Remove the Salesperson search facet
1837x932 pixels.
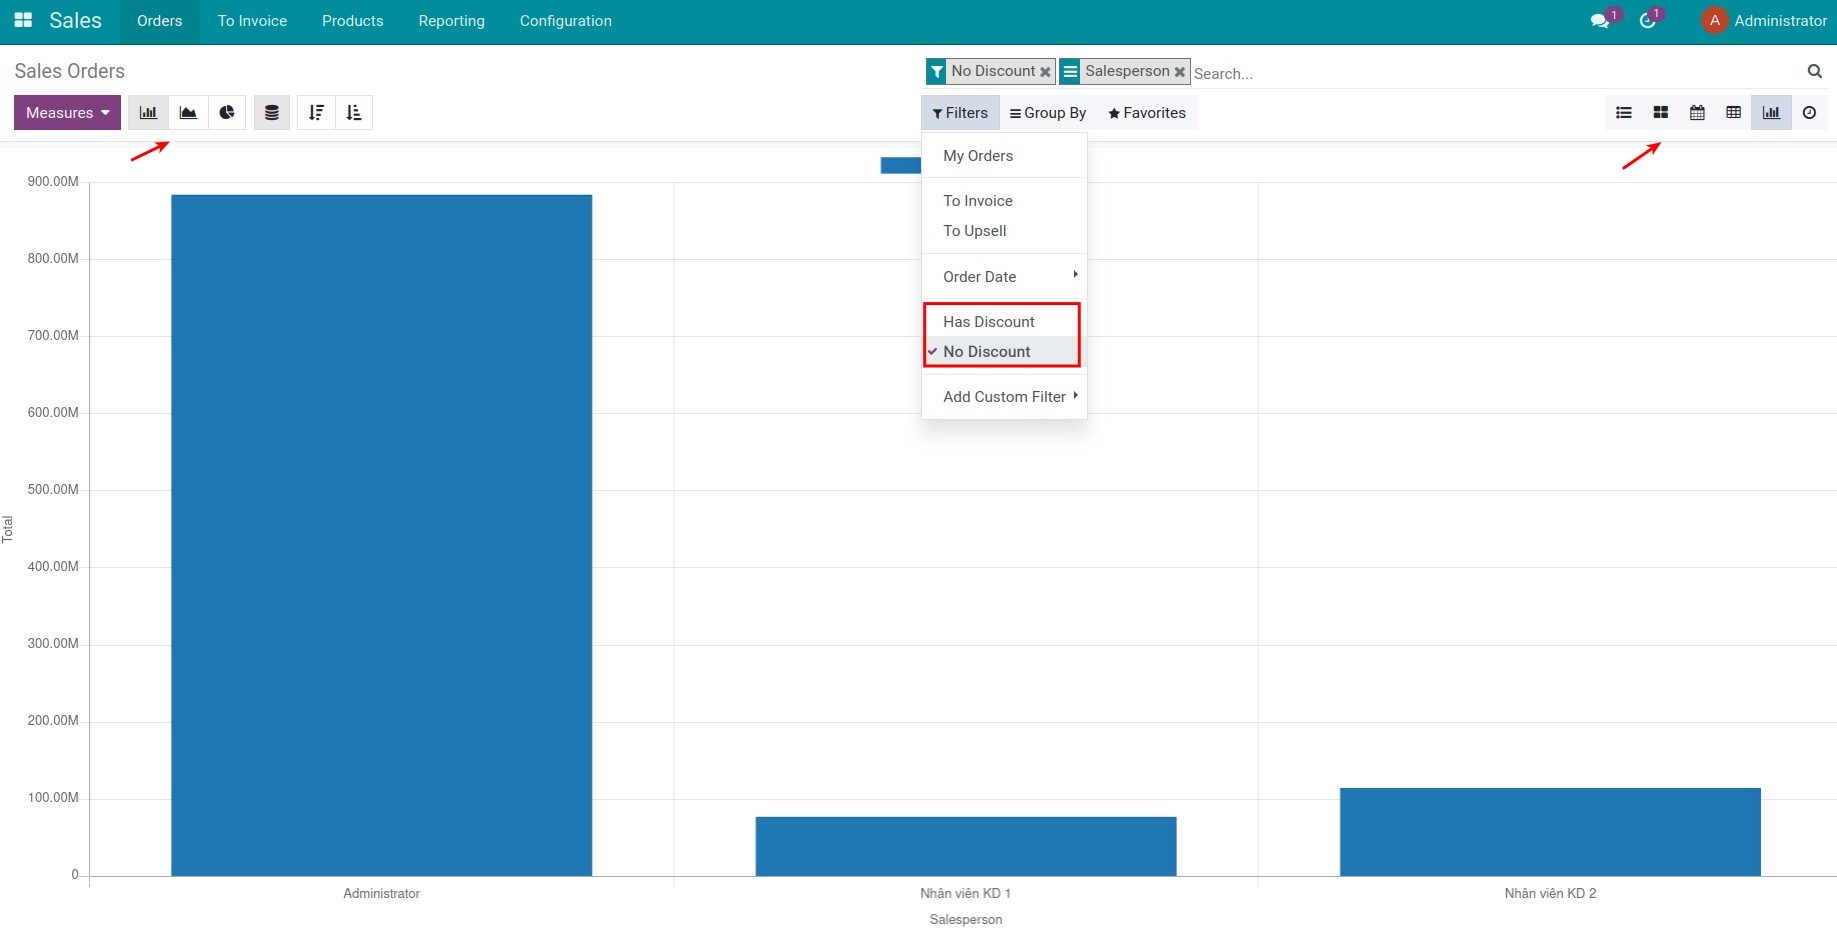pos(1180,72)
